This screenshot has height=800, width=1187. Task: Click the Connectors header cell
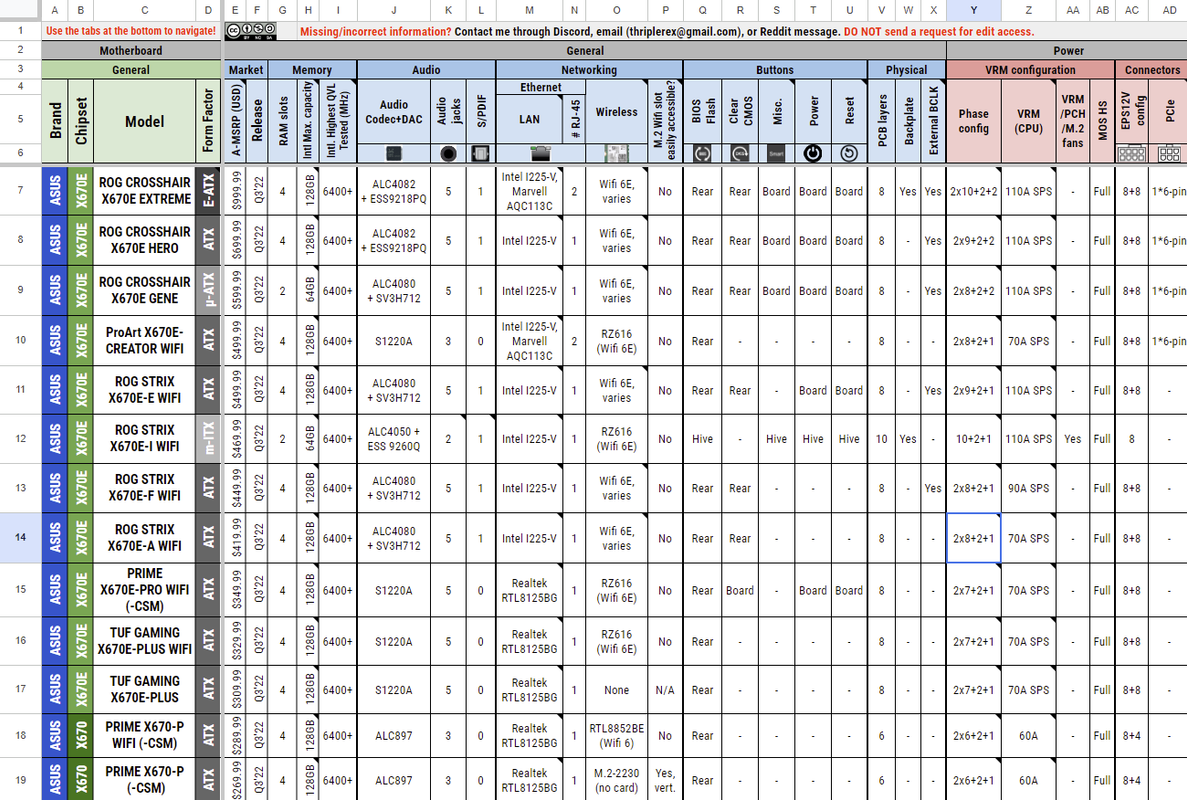tap(1151, 70)
